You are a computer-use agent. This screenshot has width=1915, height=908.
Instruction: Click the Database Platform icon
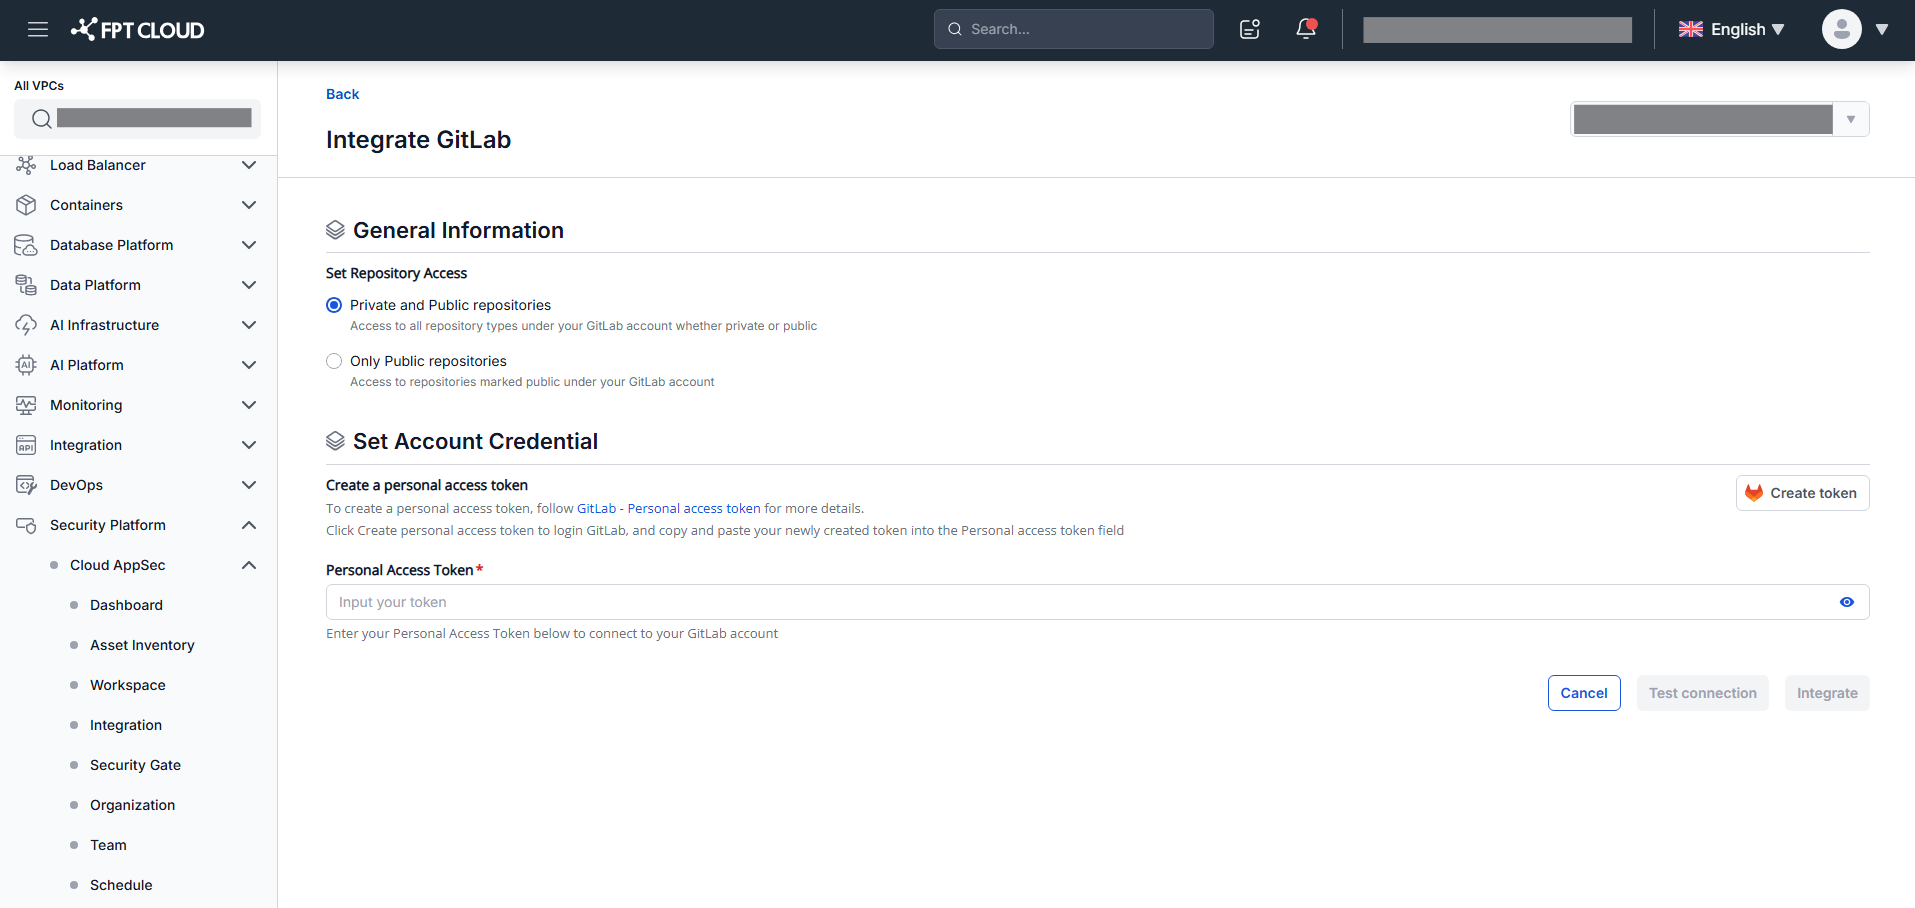[26, 245]
